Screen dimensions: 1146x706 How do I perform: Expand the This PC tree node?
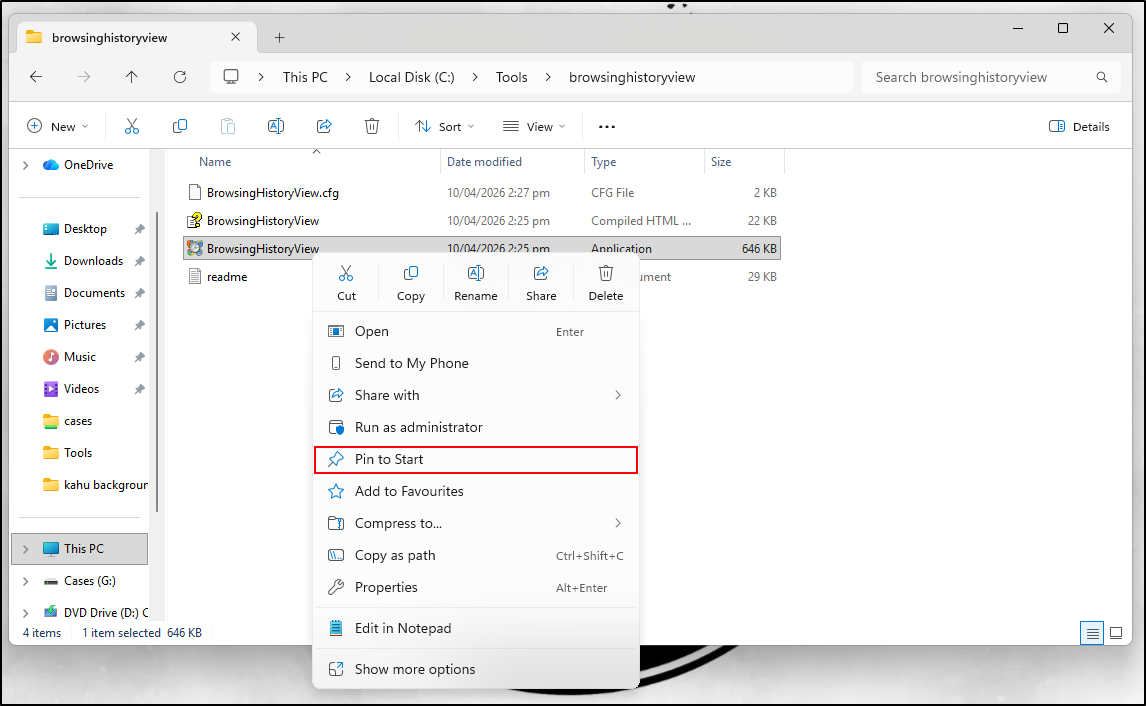[26, 549]
